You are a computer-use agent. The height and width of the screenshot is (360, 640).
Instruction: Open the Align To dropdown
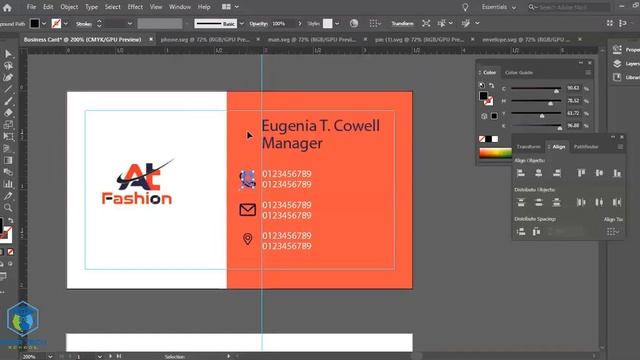pos(613,231)
